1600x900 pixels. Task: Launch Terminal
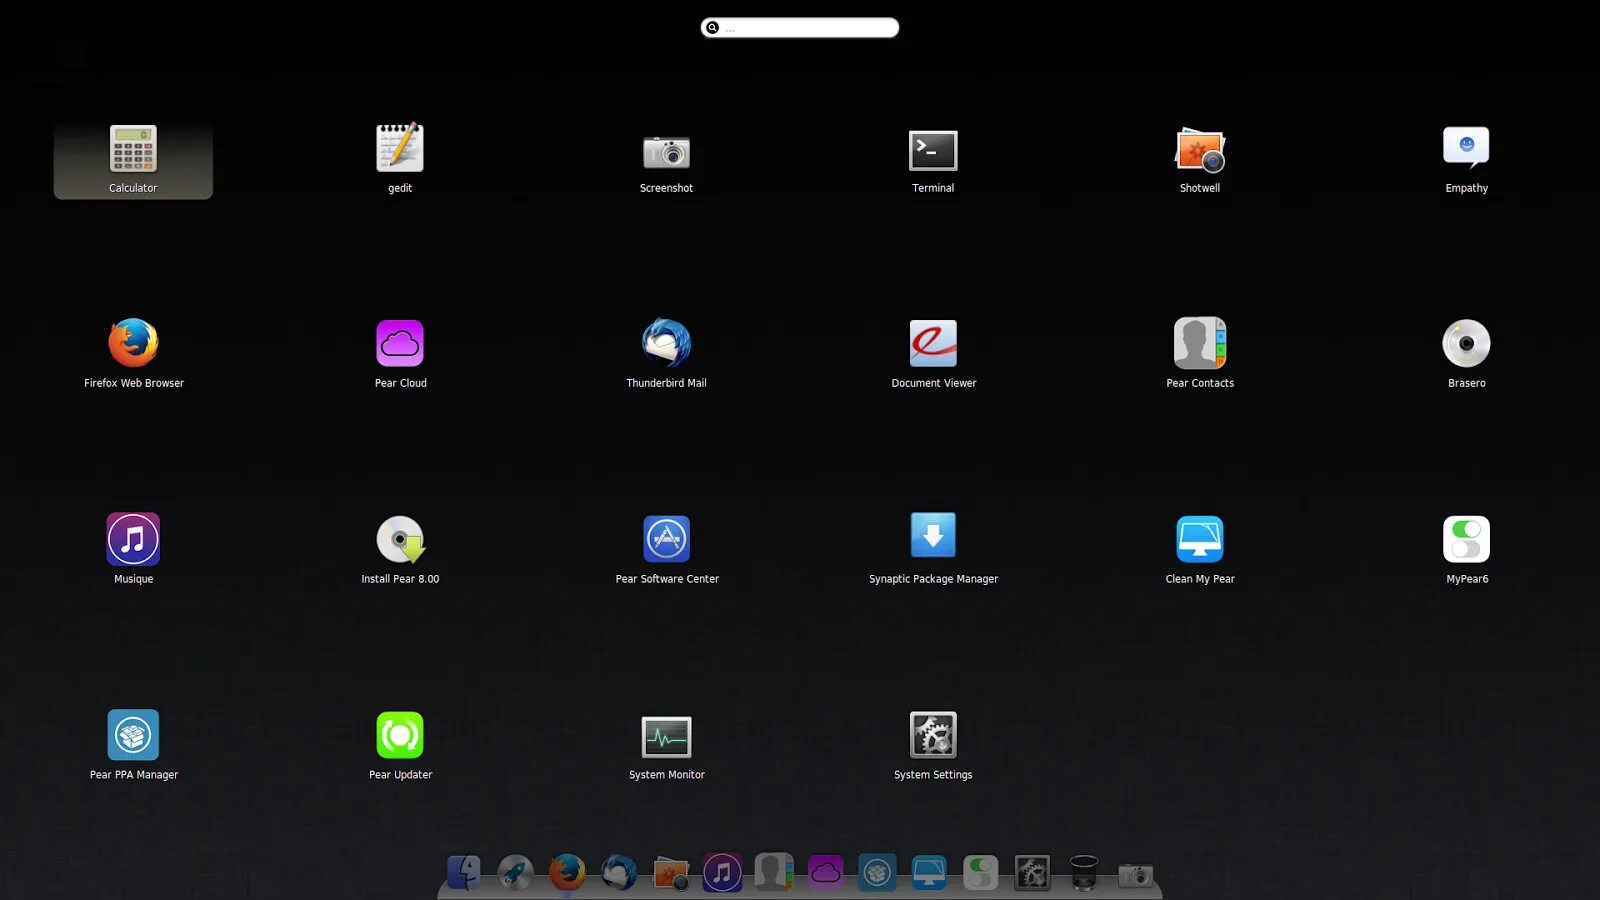pyautogui.click(x=933, y=160)
